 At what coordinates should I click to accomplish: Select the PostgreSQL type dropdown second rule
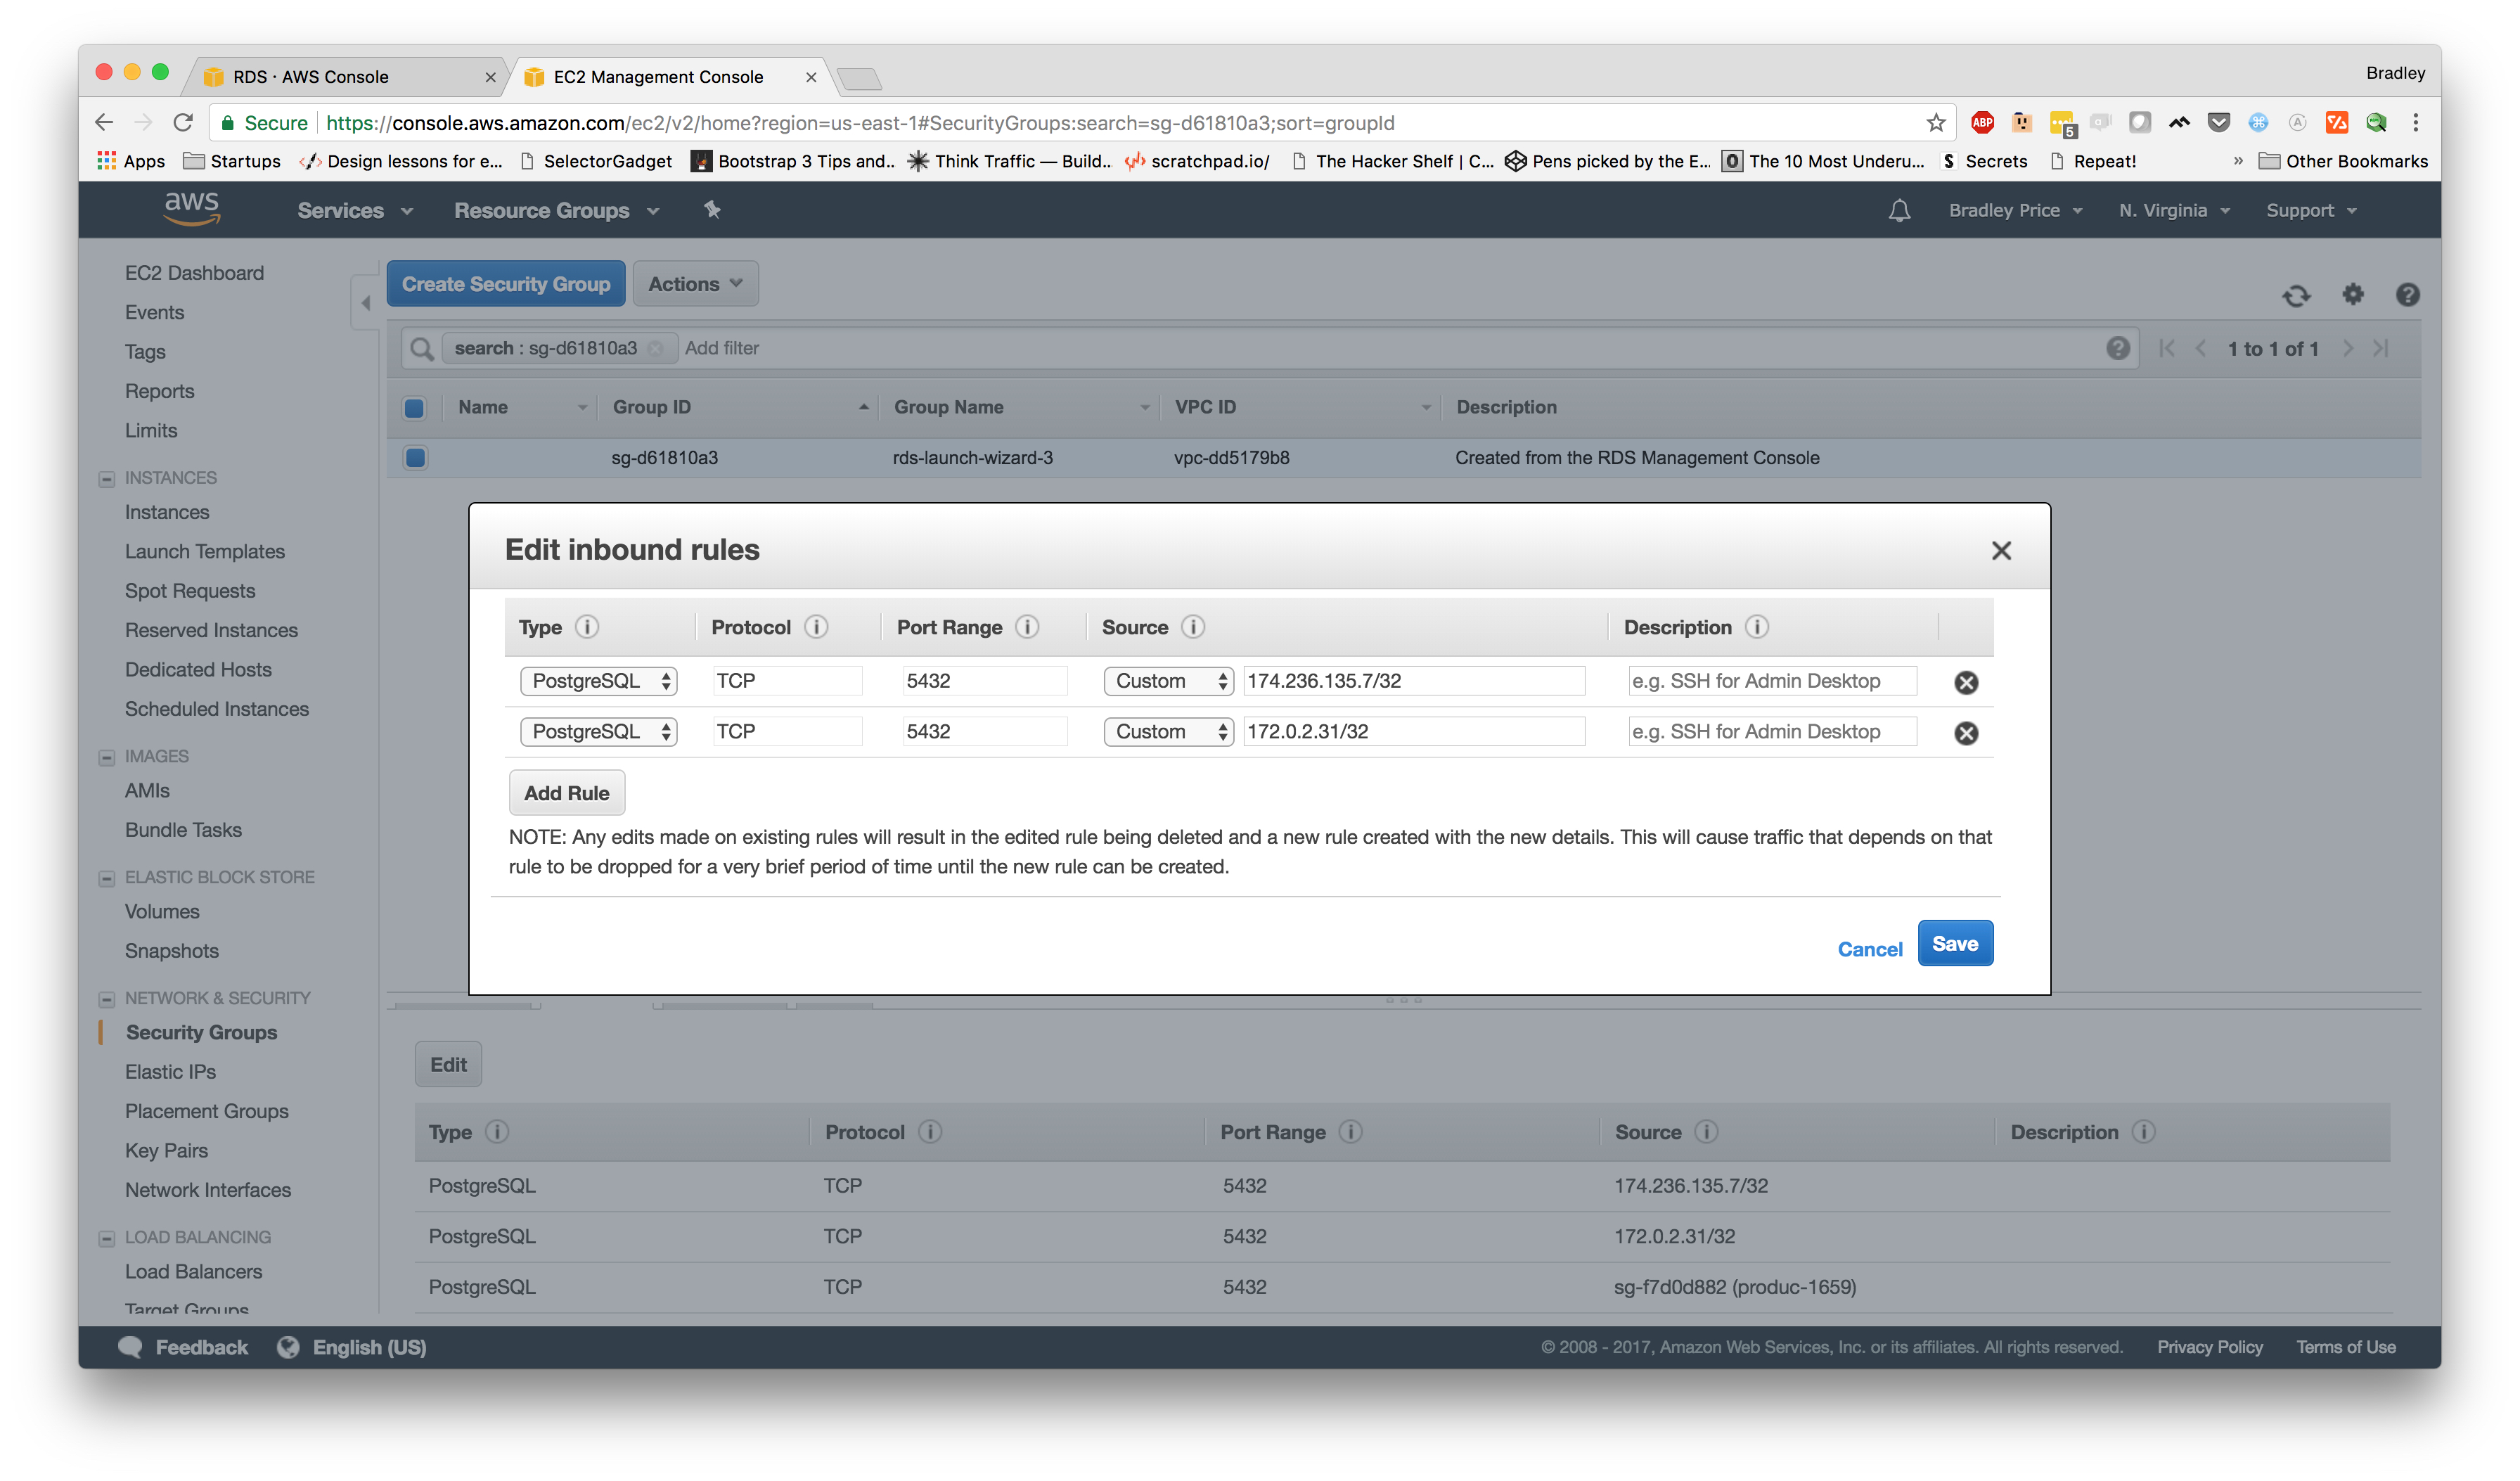pyautogui.click(x=594, y=730)
